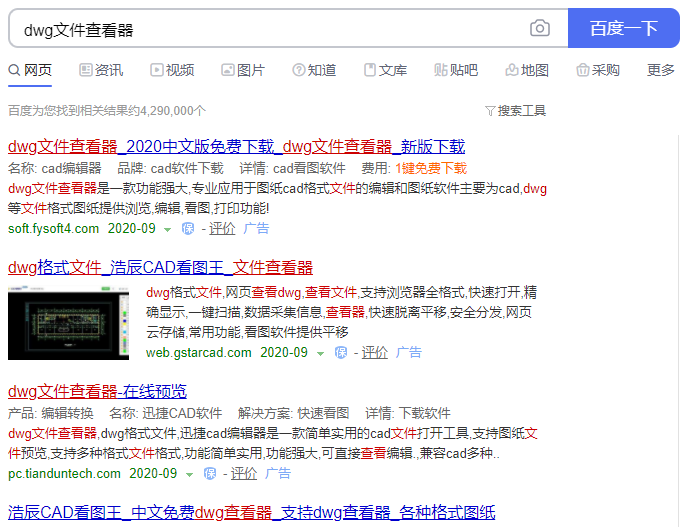Open the 知道 tab
The width and height of the screenshot is (688, 527).
click(x=314, y=70)
